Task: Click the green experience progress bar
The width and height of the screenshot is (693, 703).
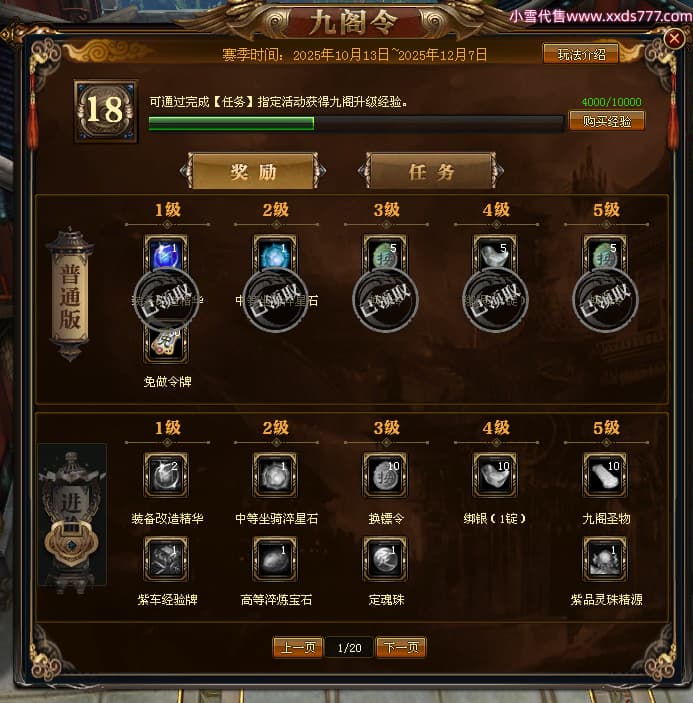Action: pos(356,123)
